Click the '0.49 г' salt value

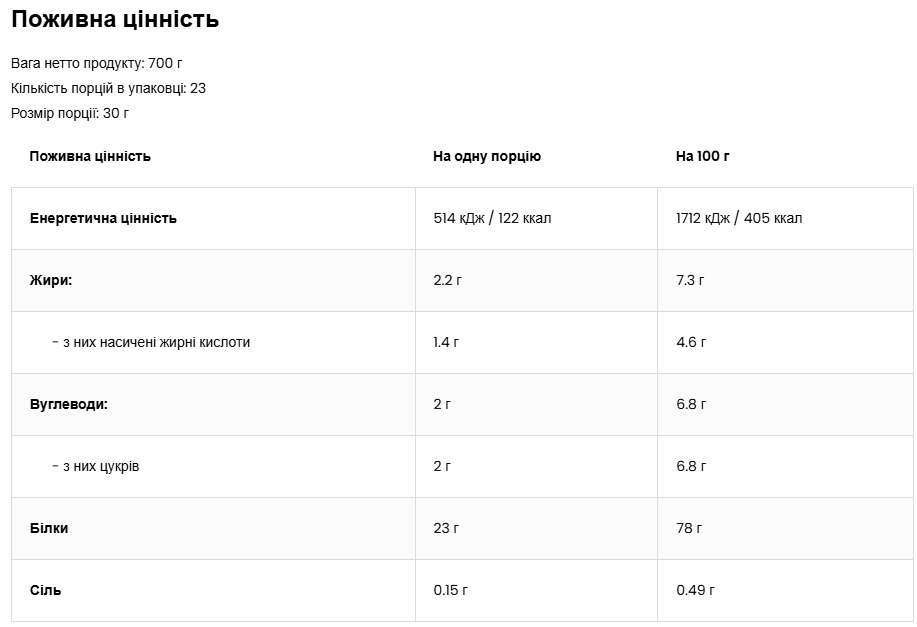[695, 590]
